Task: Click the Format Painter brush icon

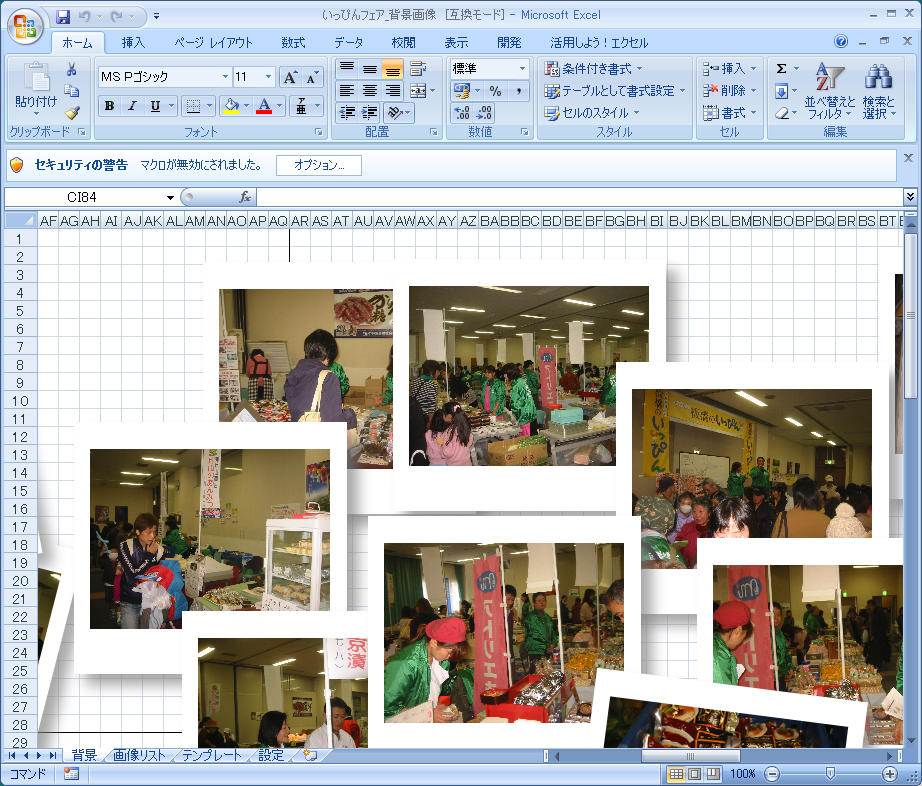Action: pos(72,112)
